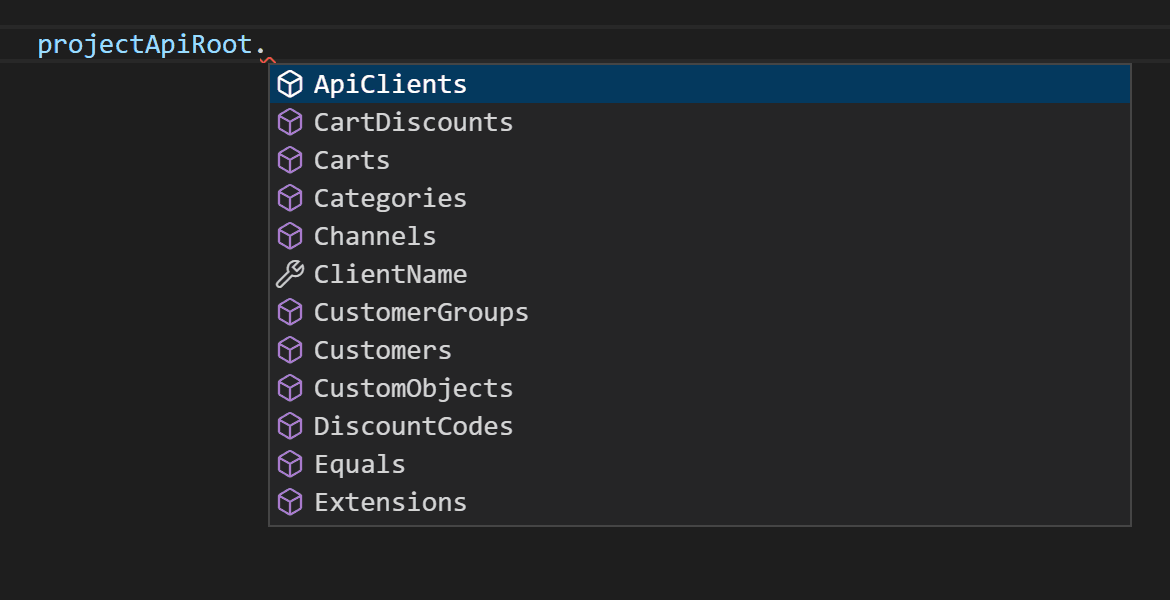Click the class icon beside ApiClients
Screen dimensions: 1170x600
[x=290, y=84]
